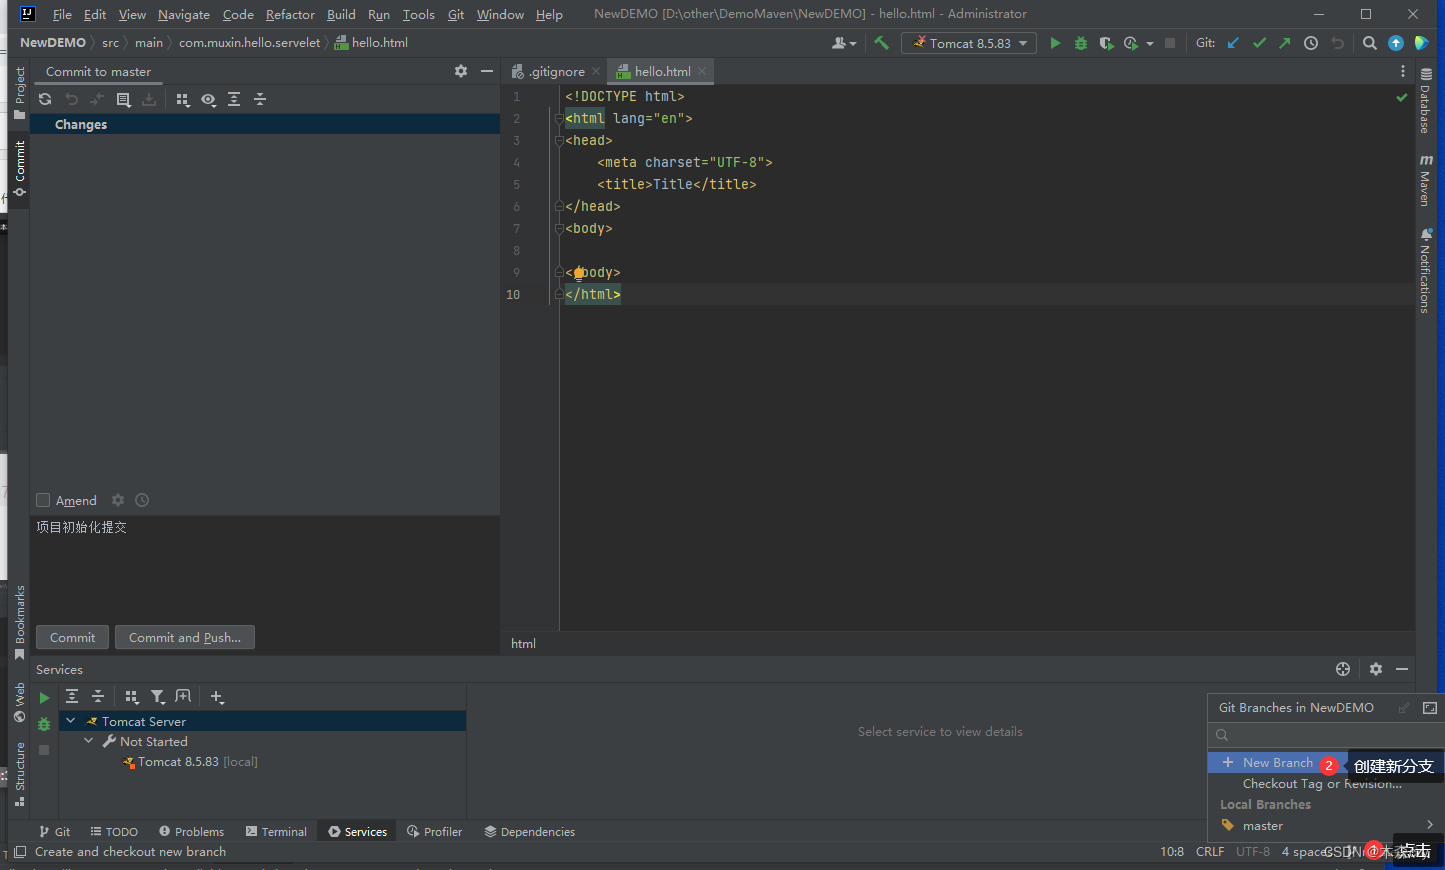Screen dimensions: 1445x870
Task: Open Services in new tab icon
Action: (x=183, y=697)
